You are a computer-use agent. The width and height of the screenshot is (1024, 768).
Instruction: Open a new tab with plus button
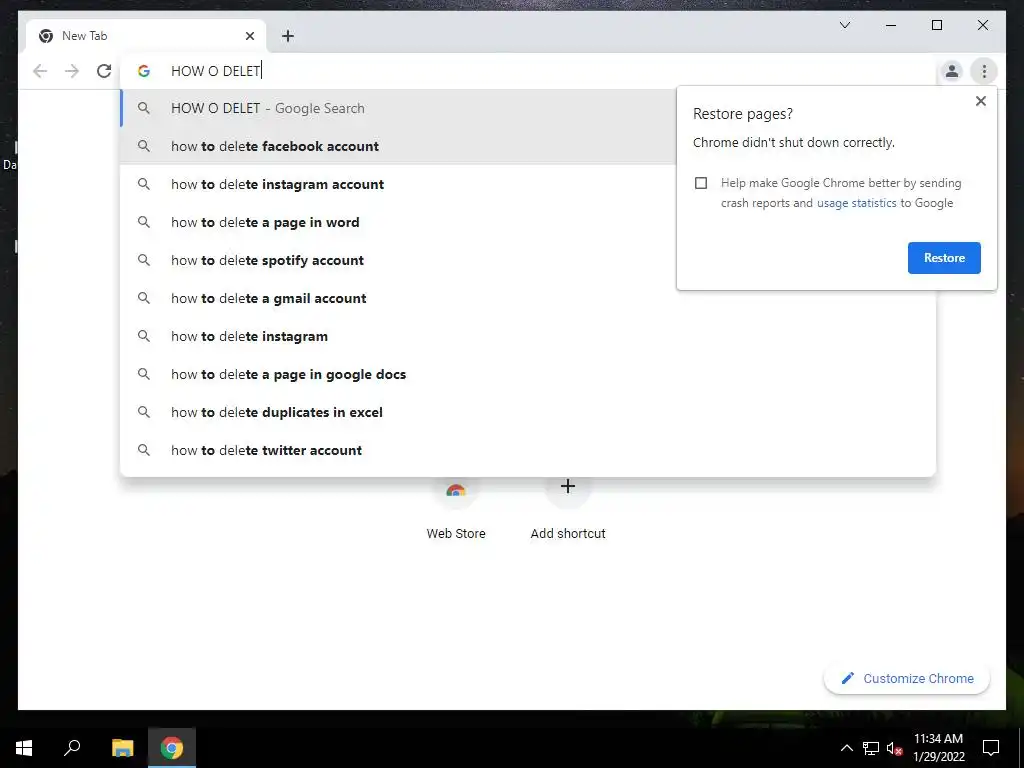point(288,36)
